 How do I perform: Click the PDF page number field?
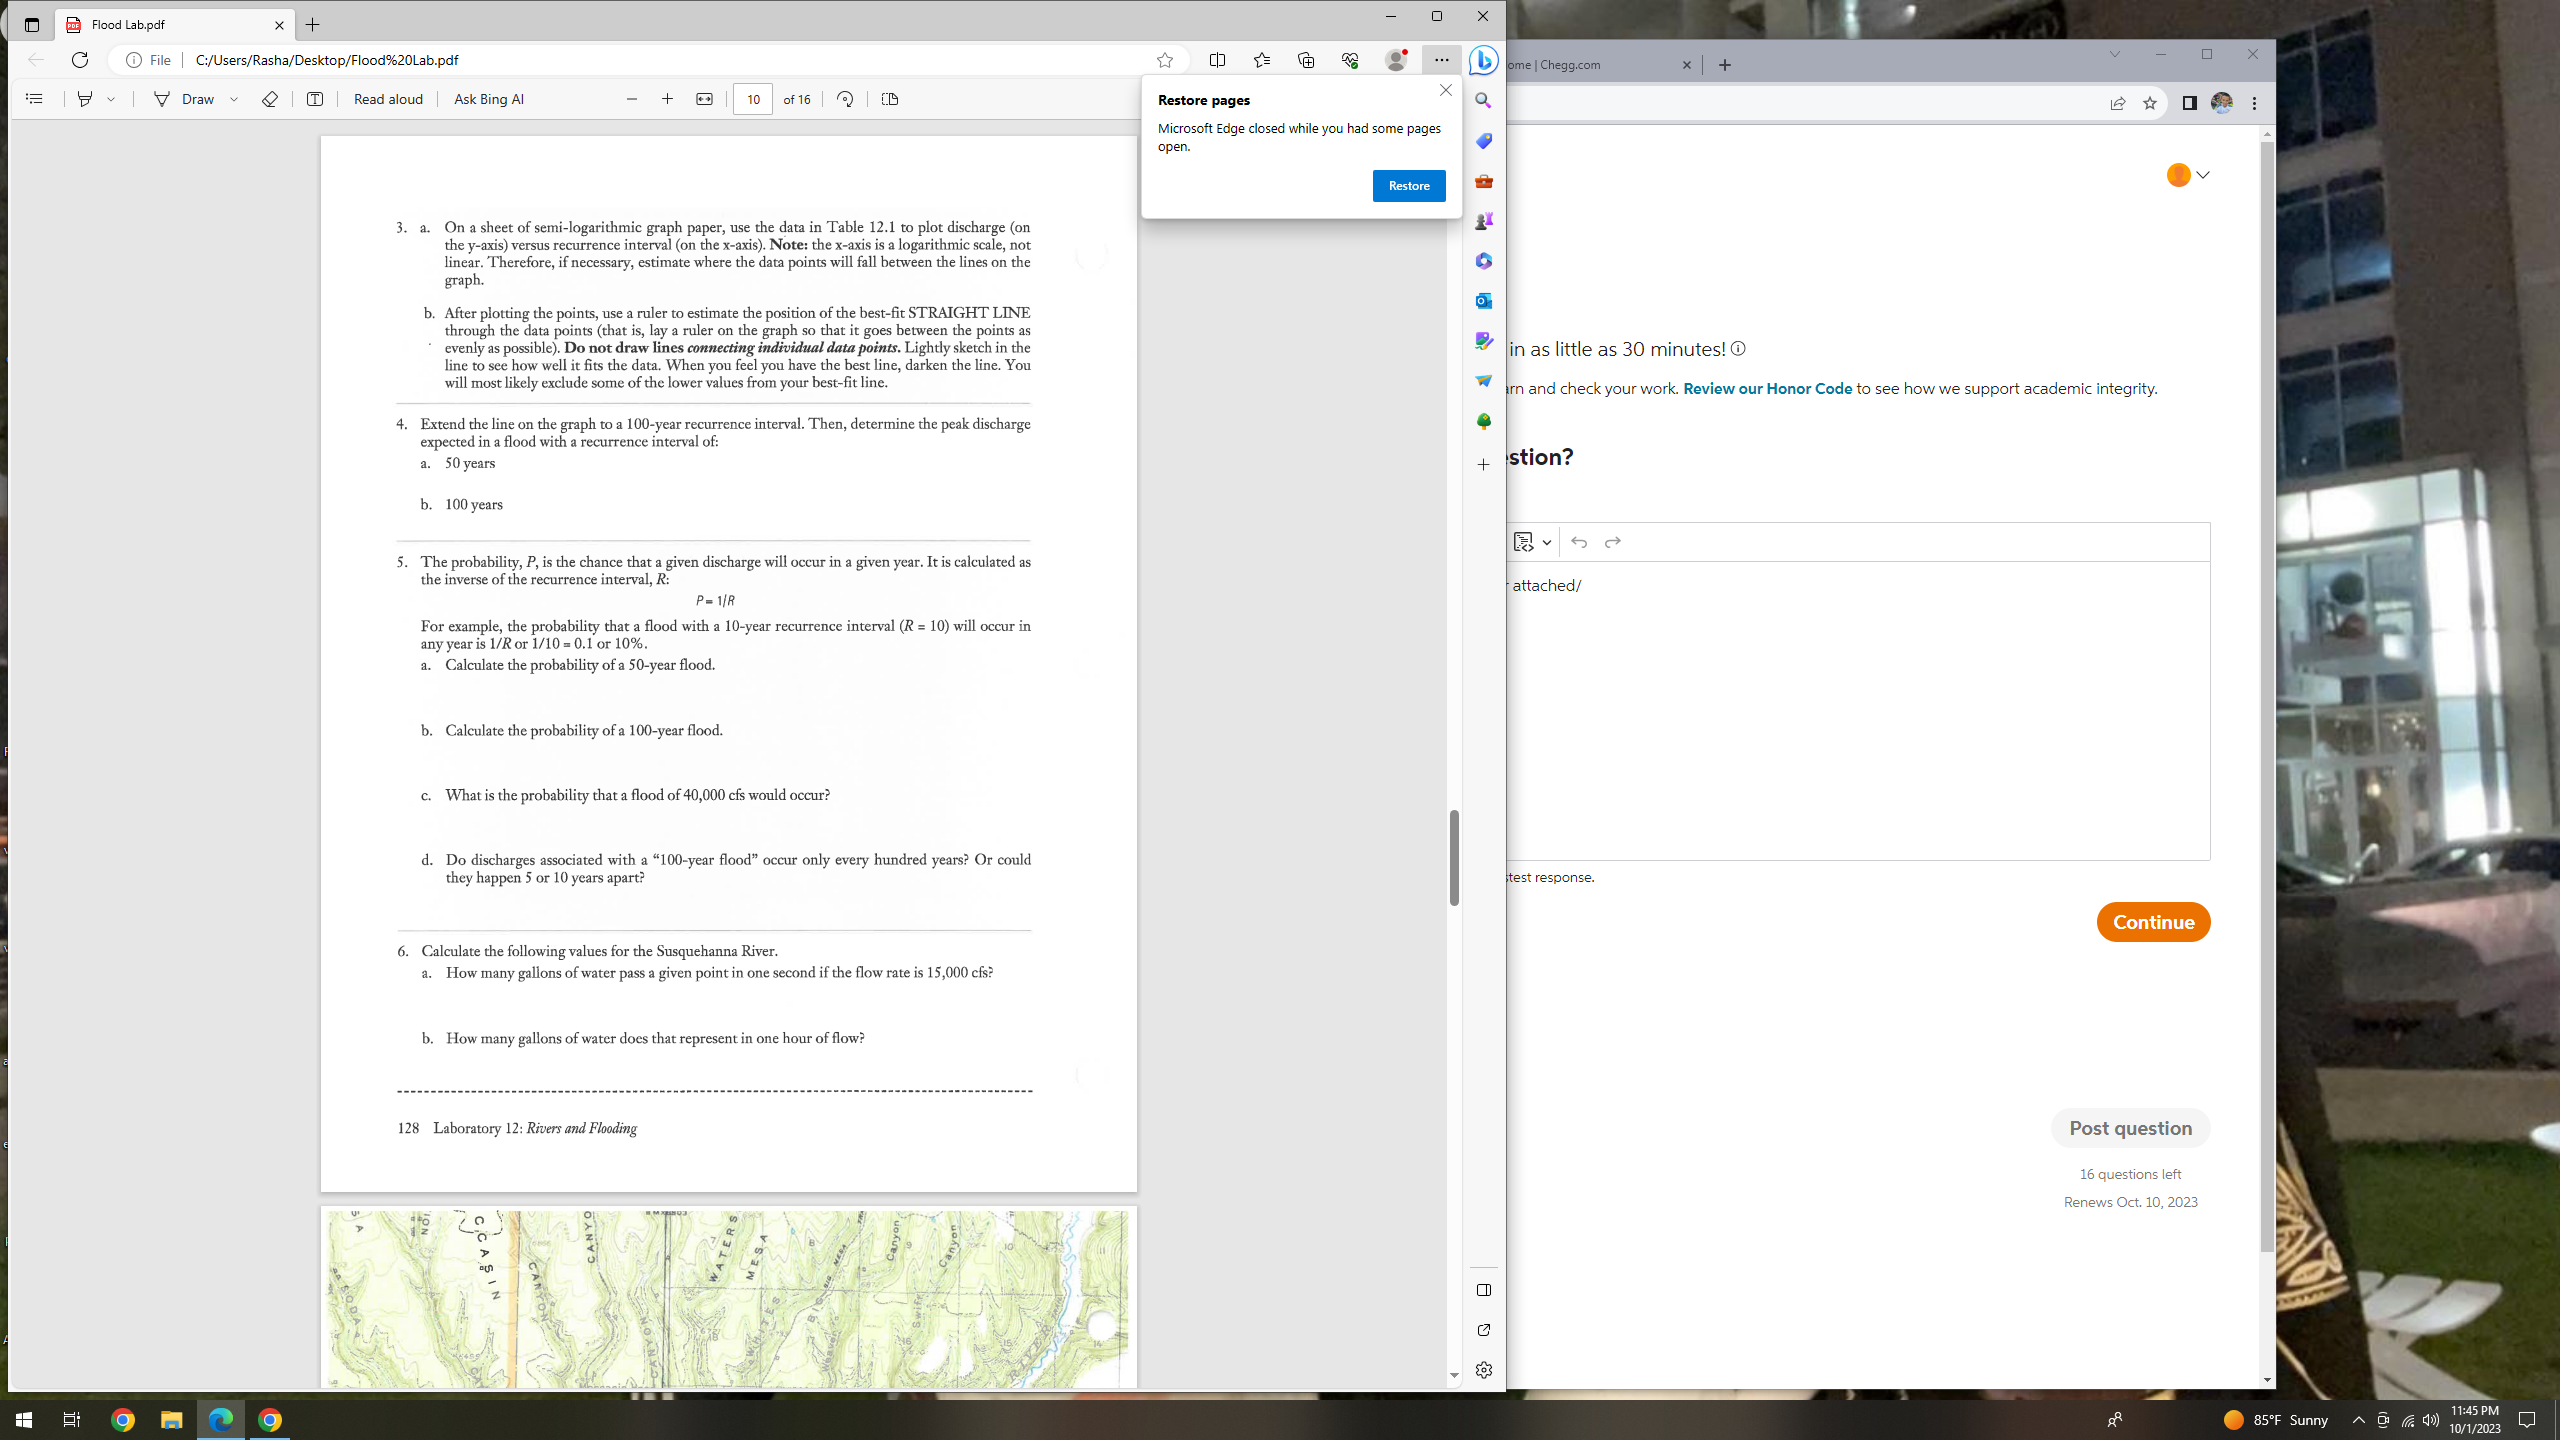click(752, 99)
